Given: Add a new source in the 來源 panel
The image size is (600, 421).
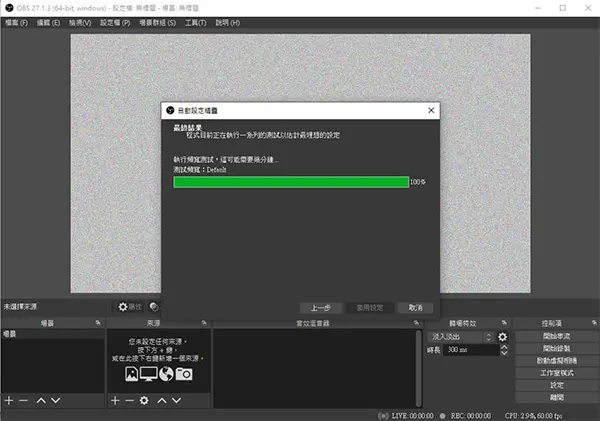Looking at the screenshot, I should click(x=115, y=400).
